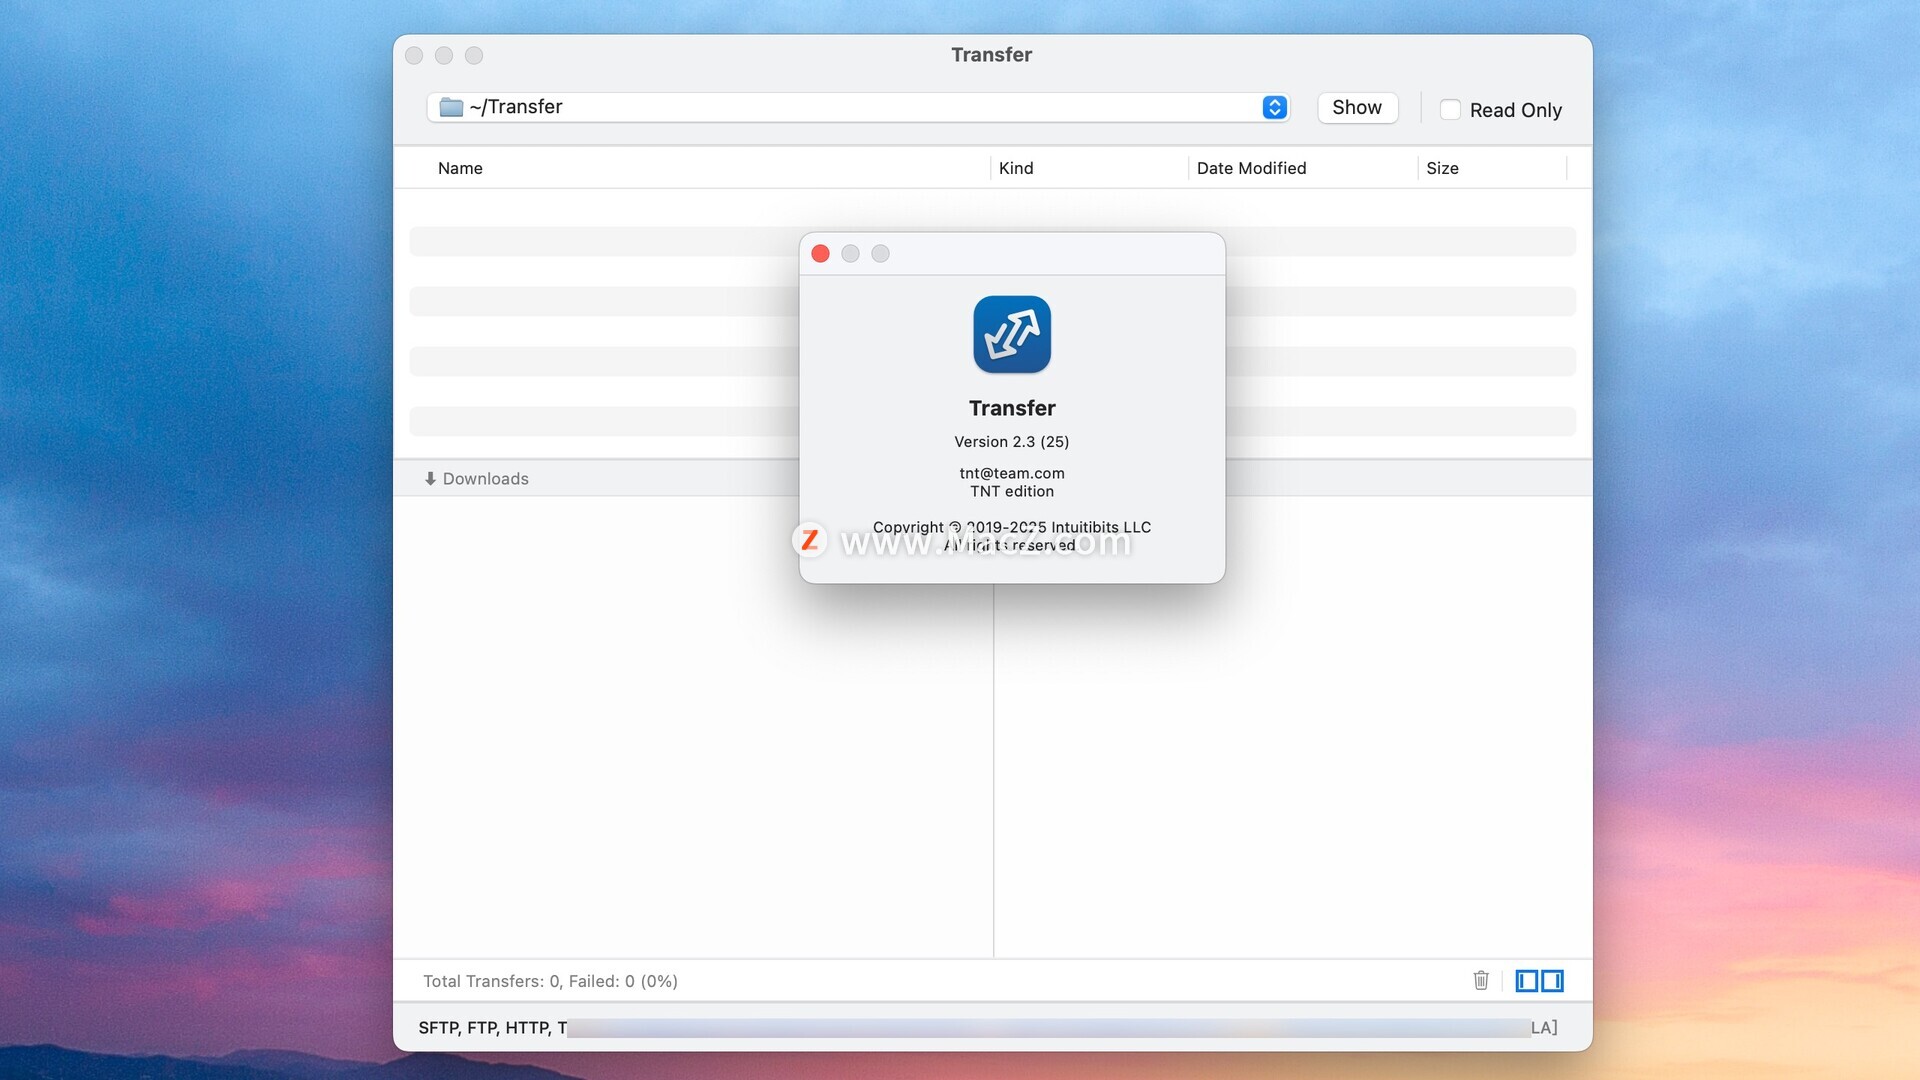This screenshot has height=1080, width=1920.
Task: Open the ~/Transfer path dropdown arrows
Action: point(1274,107)
